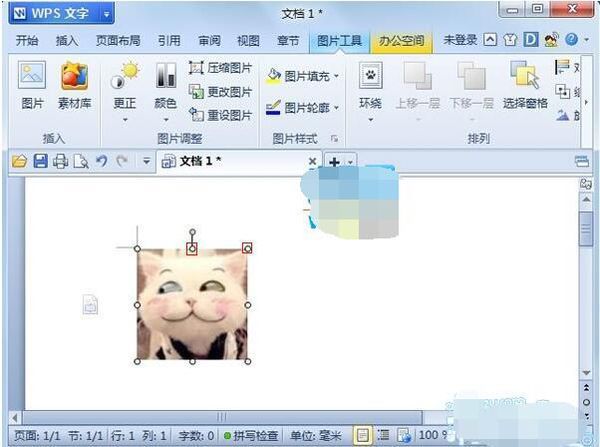The image size is (600, 447).
Task: Switch to the 插入 tab
Action: (x=67, y=40)
